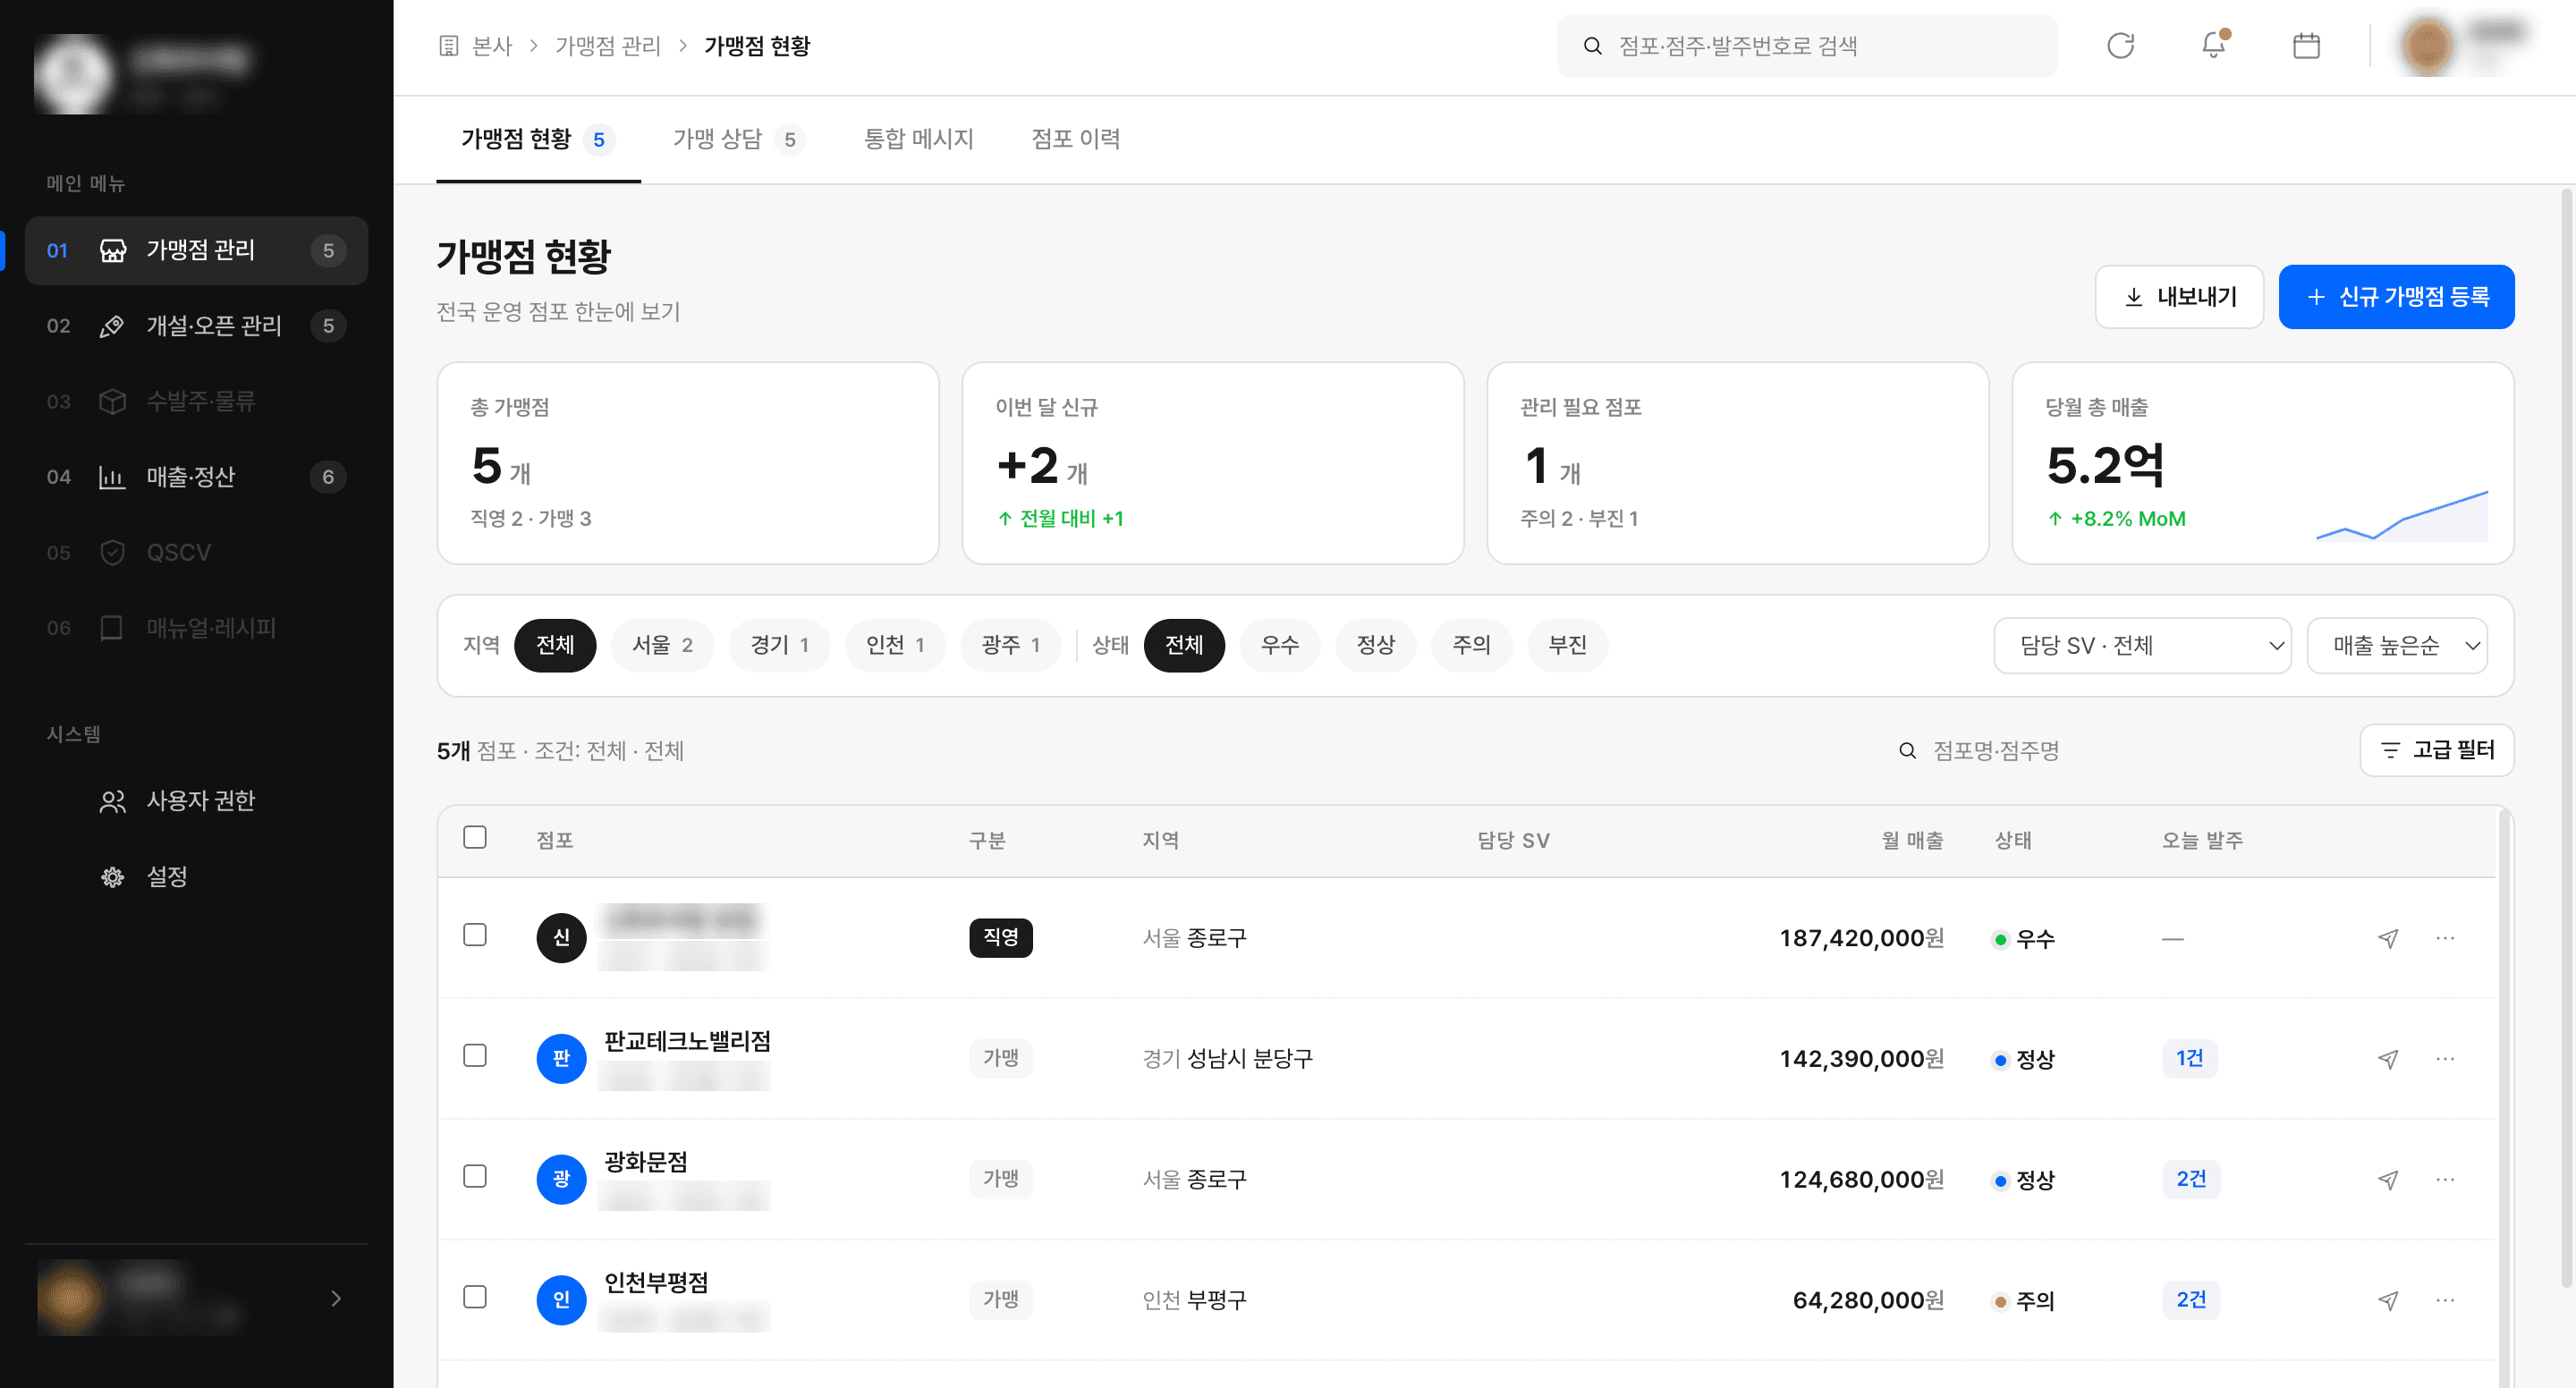Image resolution: width=2576 pixels, height=1388 pixels.
Task: Open the 담당 SV · 전체 dropdown
Action: 2142,646
